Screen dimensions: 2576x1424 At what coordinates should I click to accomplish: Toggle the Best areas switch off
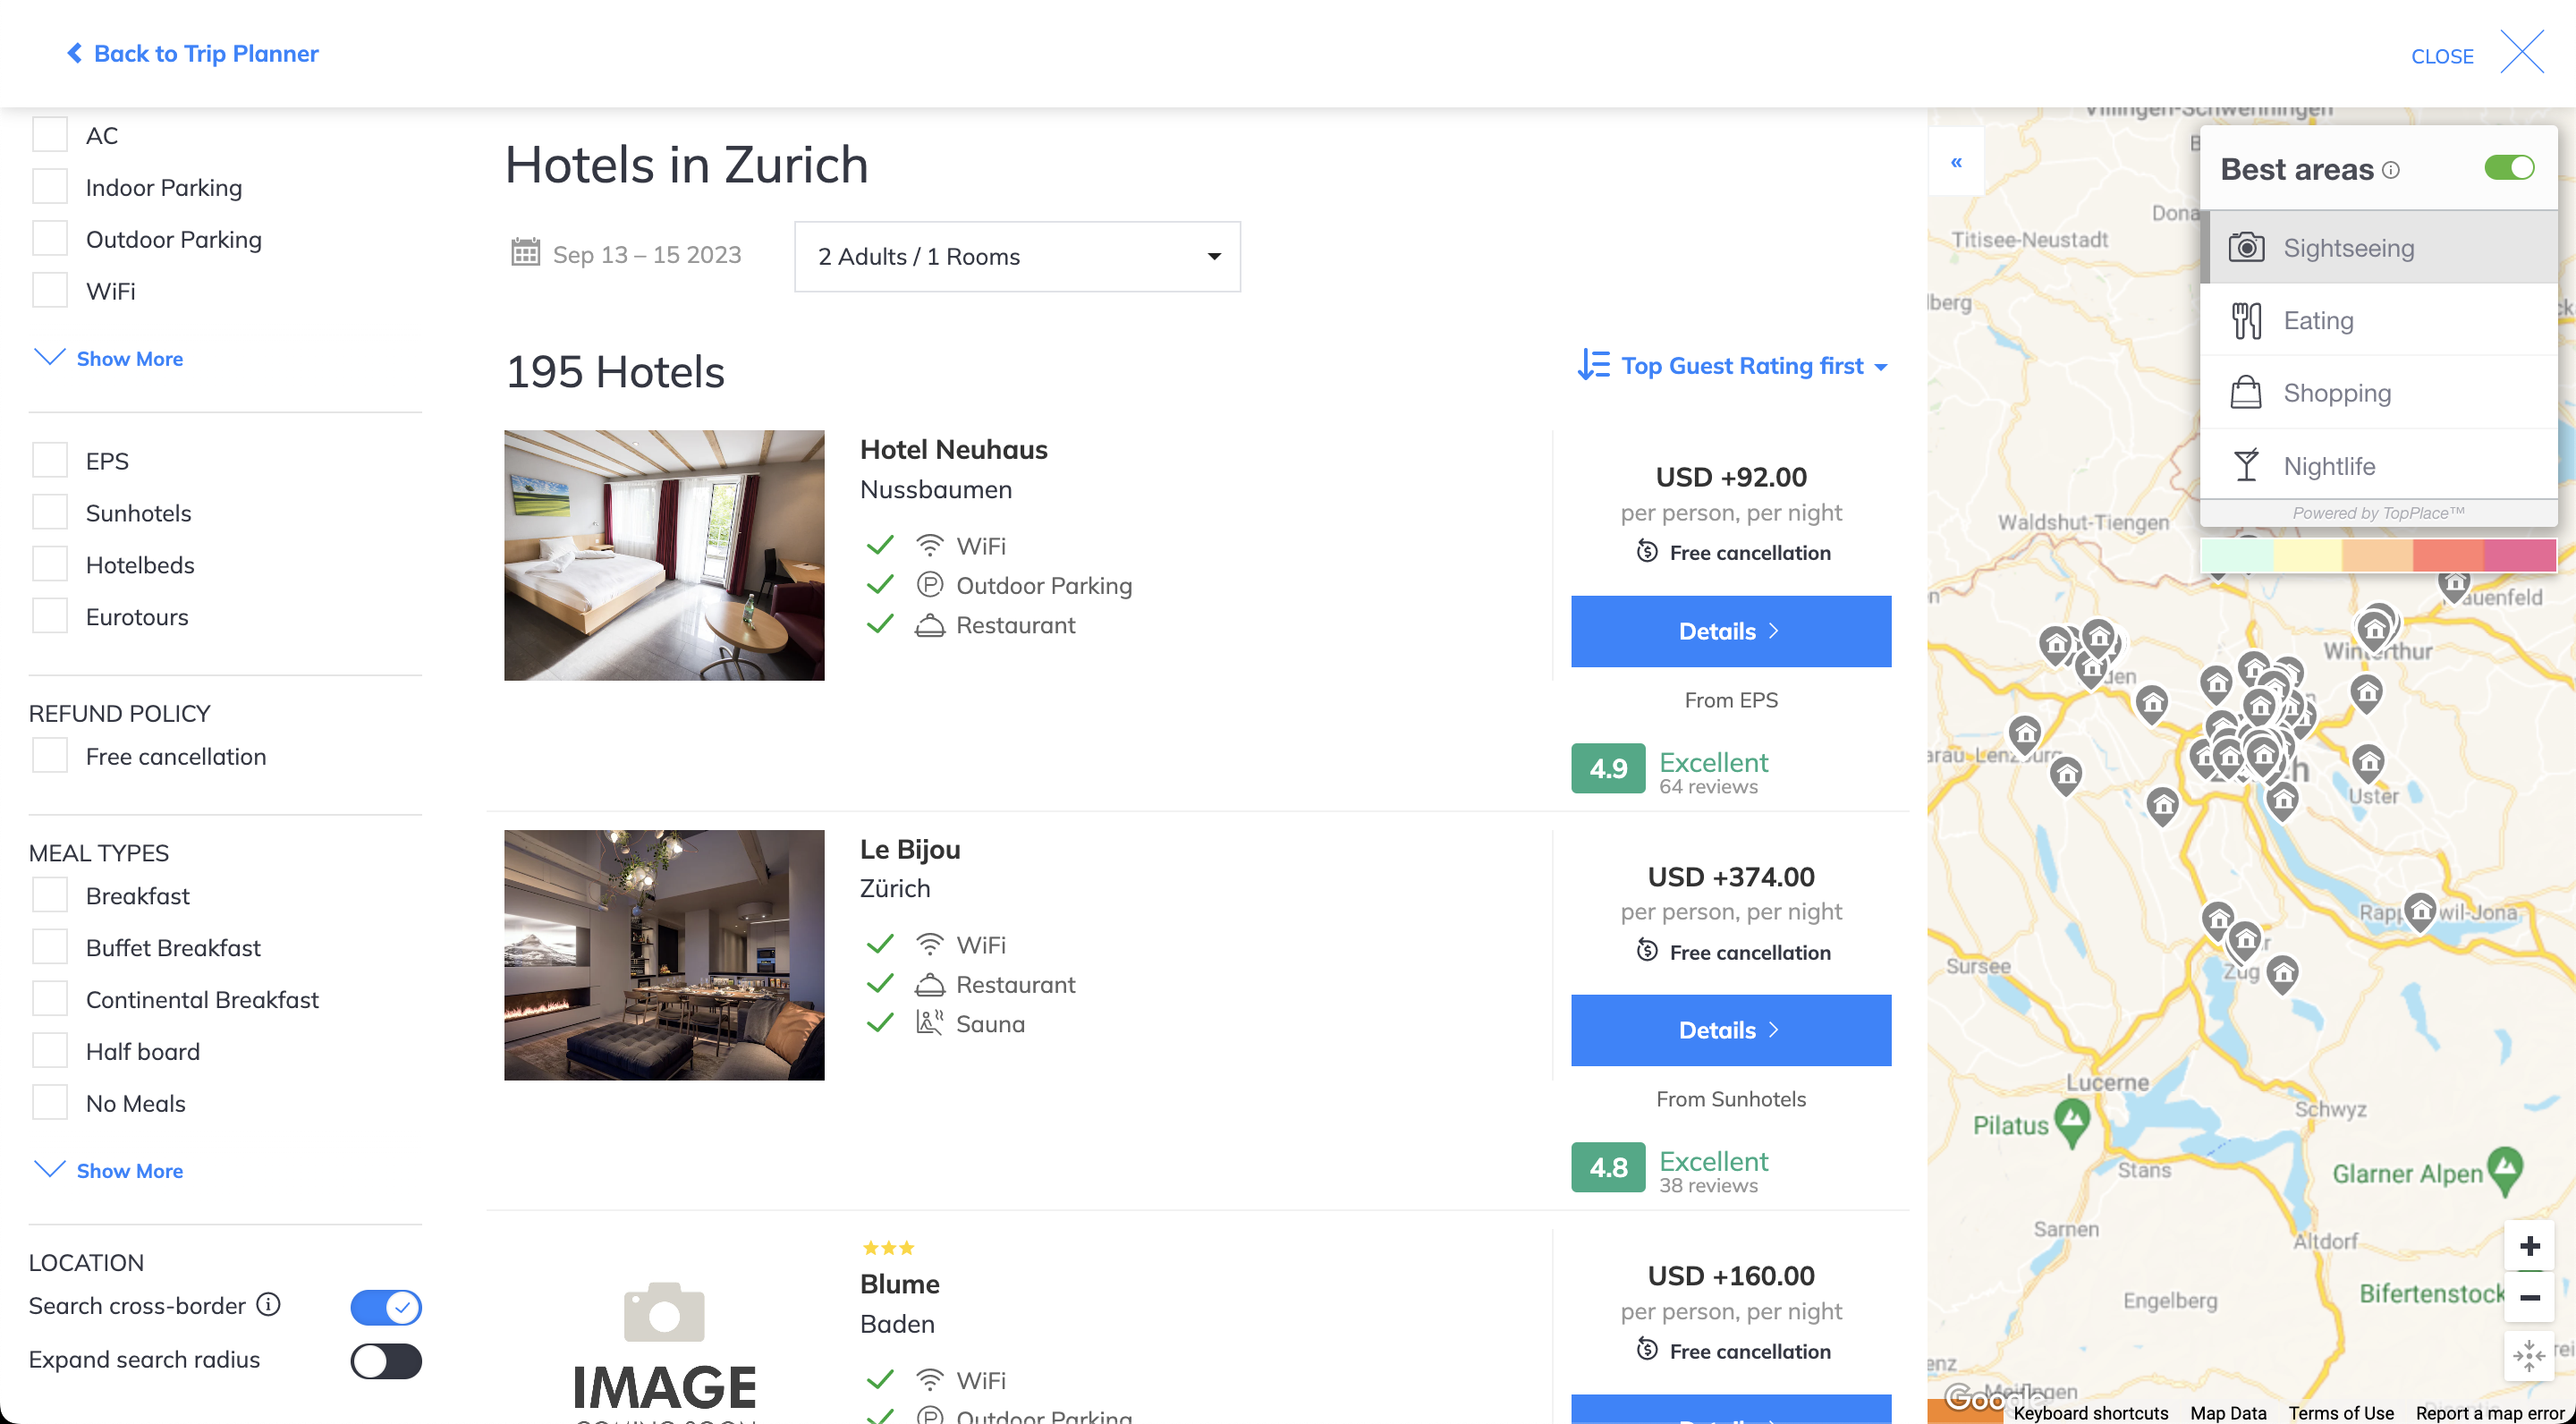(2509, 167)
